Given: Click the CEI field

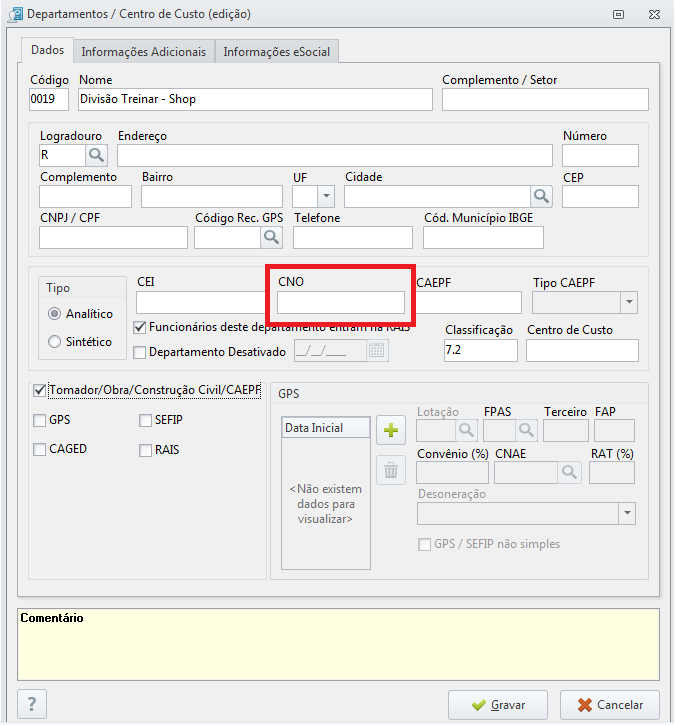Looking at the screenshot, I should click(201, 302).
